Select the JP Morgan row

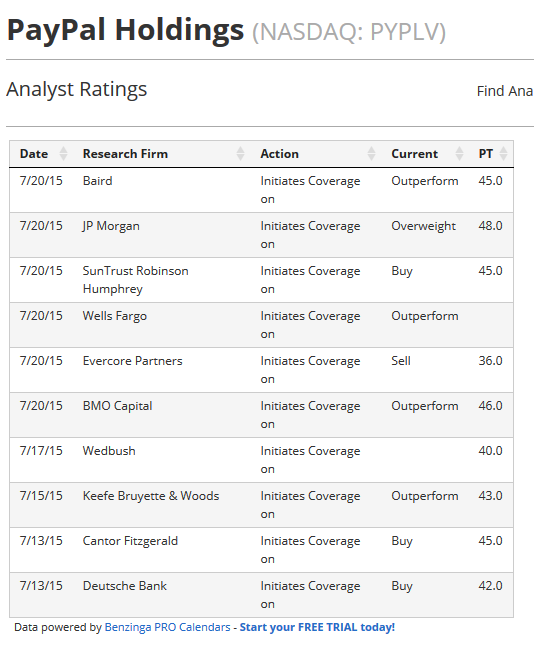point(261,235)
